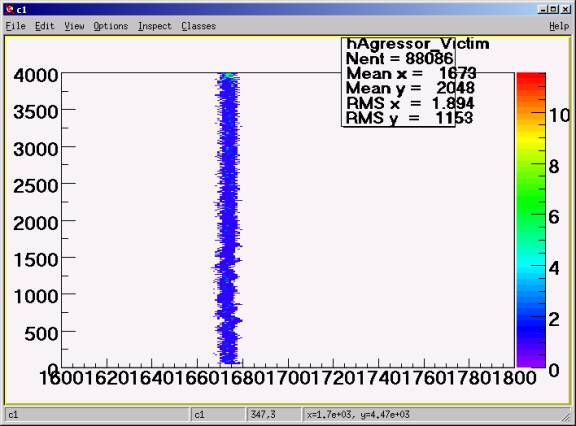Click the Nent = 88086 stats line

(399, 58)
